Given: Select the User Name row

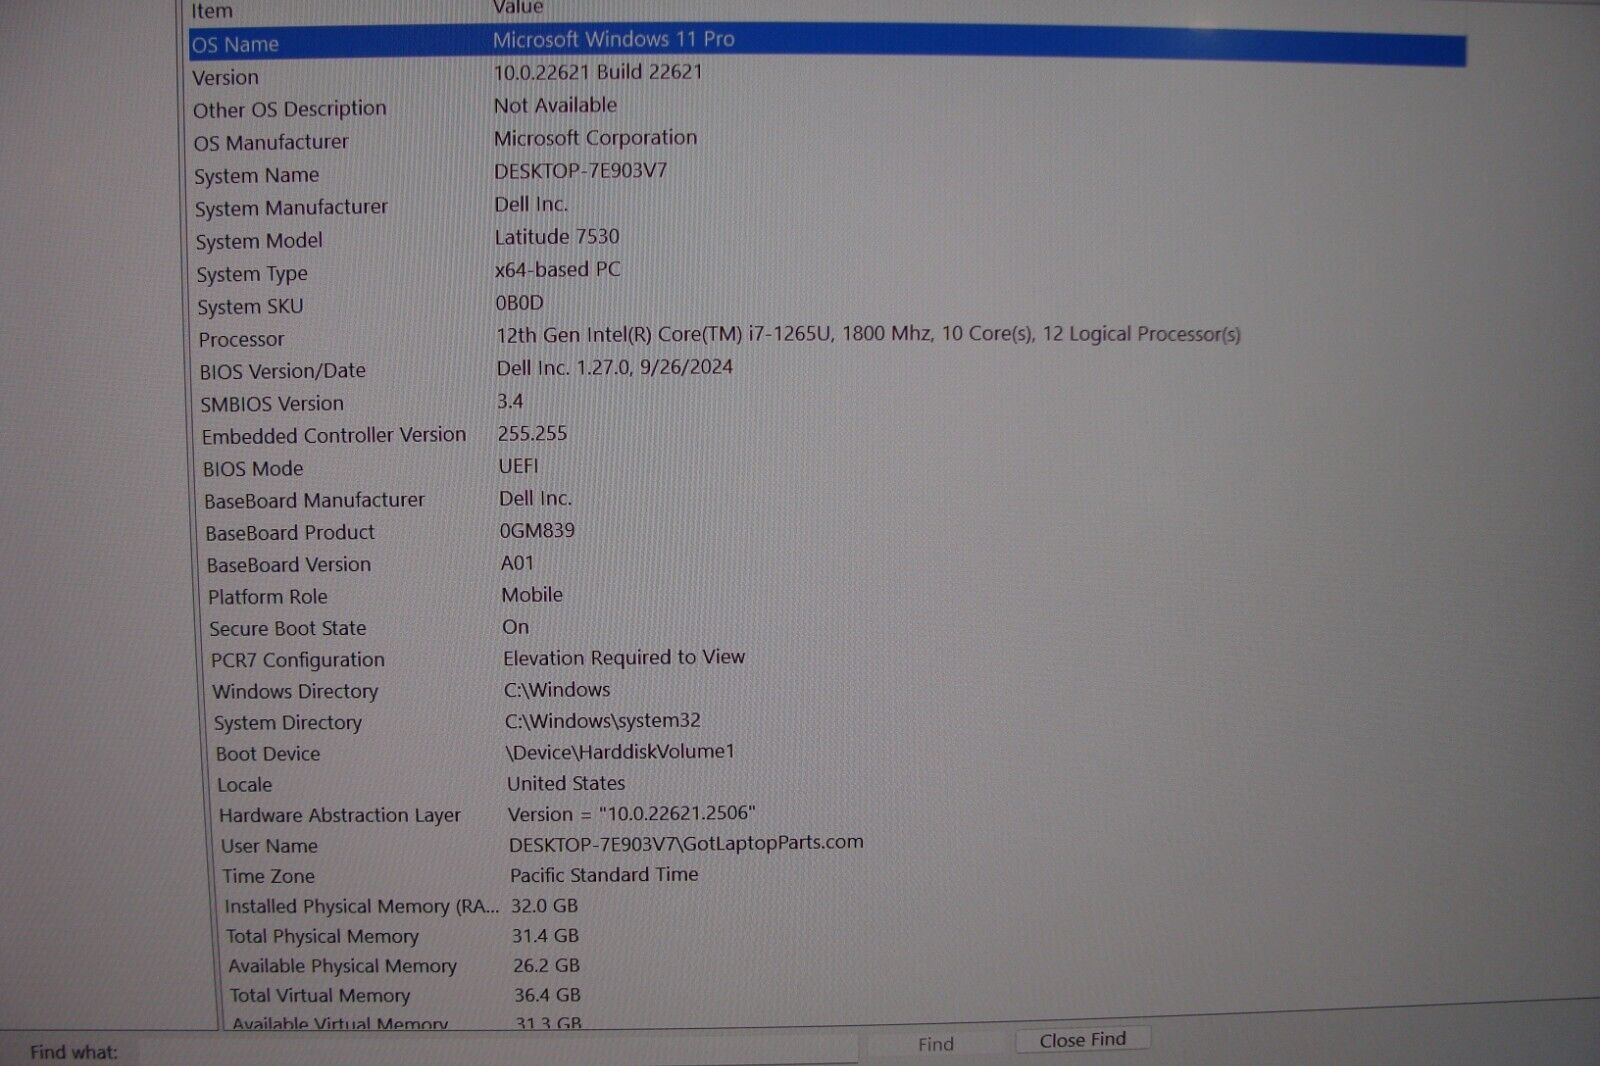Looking at the screenshot, I should 269,846.
